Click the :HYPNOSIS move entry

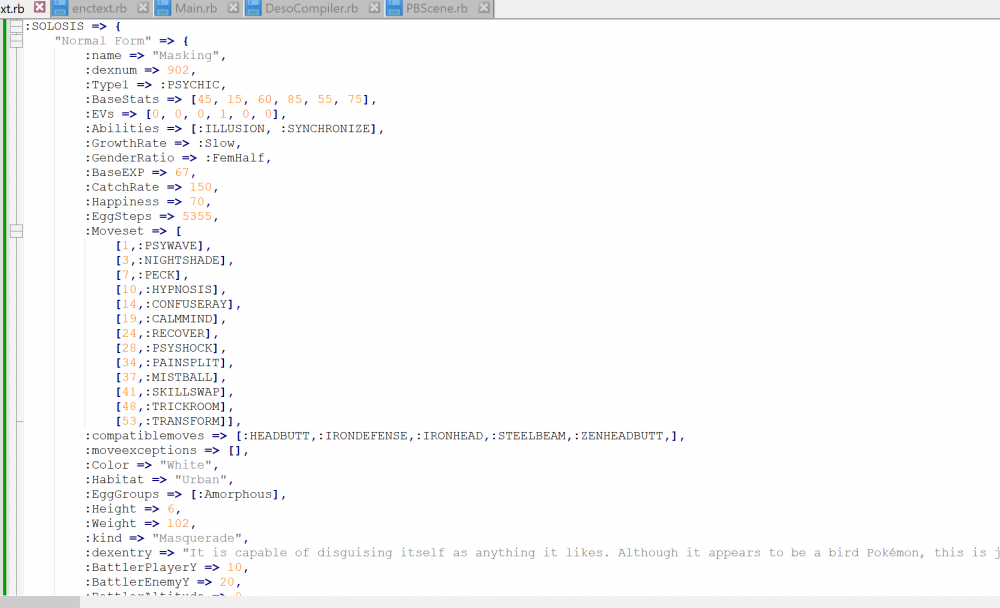pos(170,290)
